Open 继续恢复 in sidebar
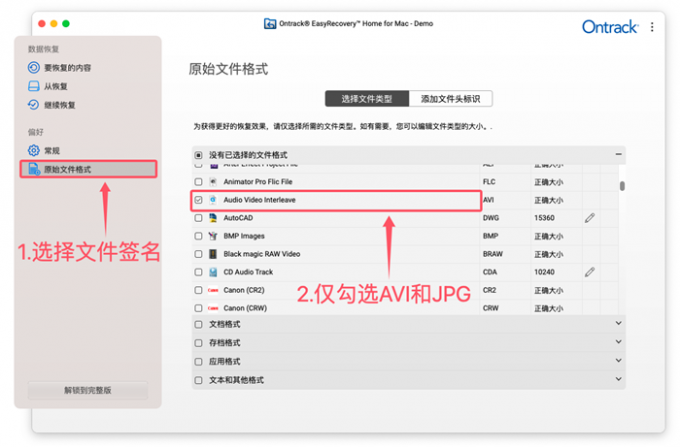This screenshot has width=680, height=447. point(59,105)
